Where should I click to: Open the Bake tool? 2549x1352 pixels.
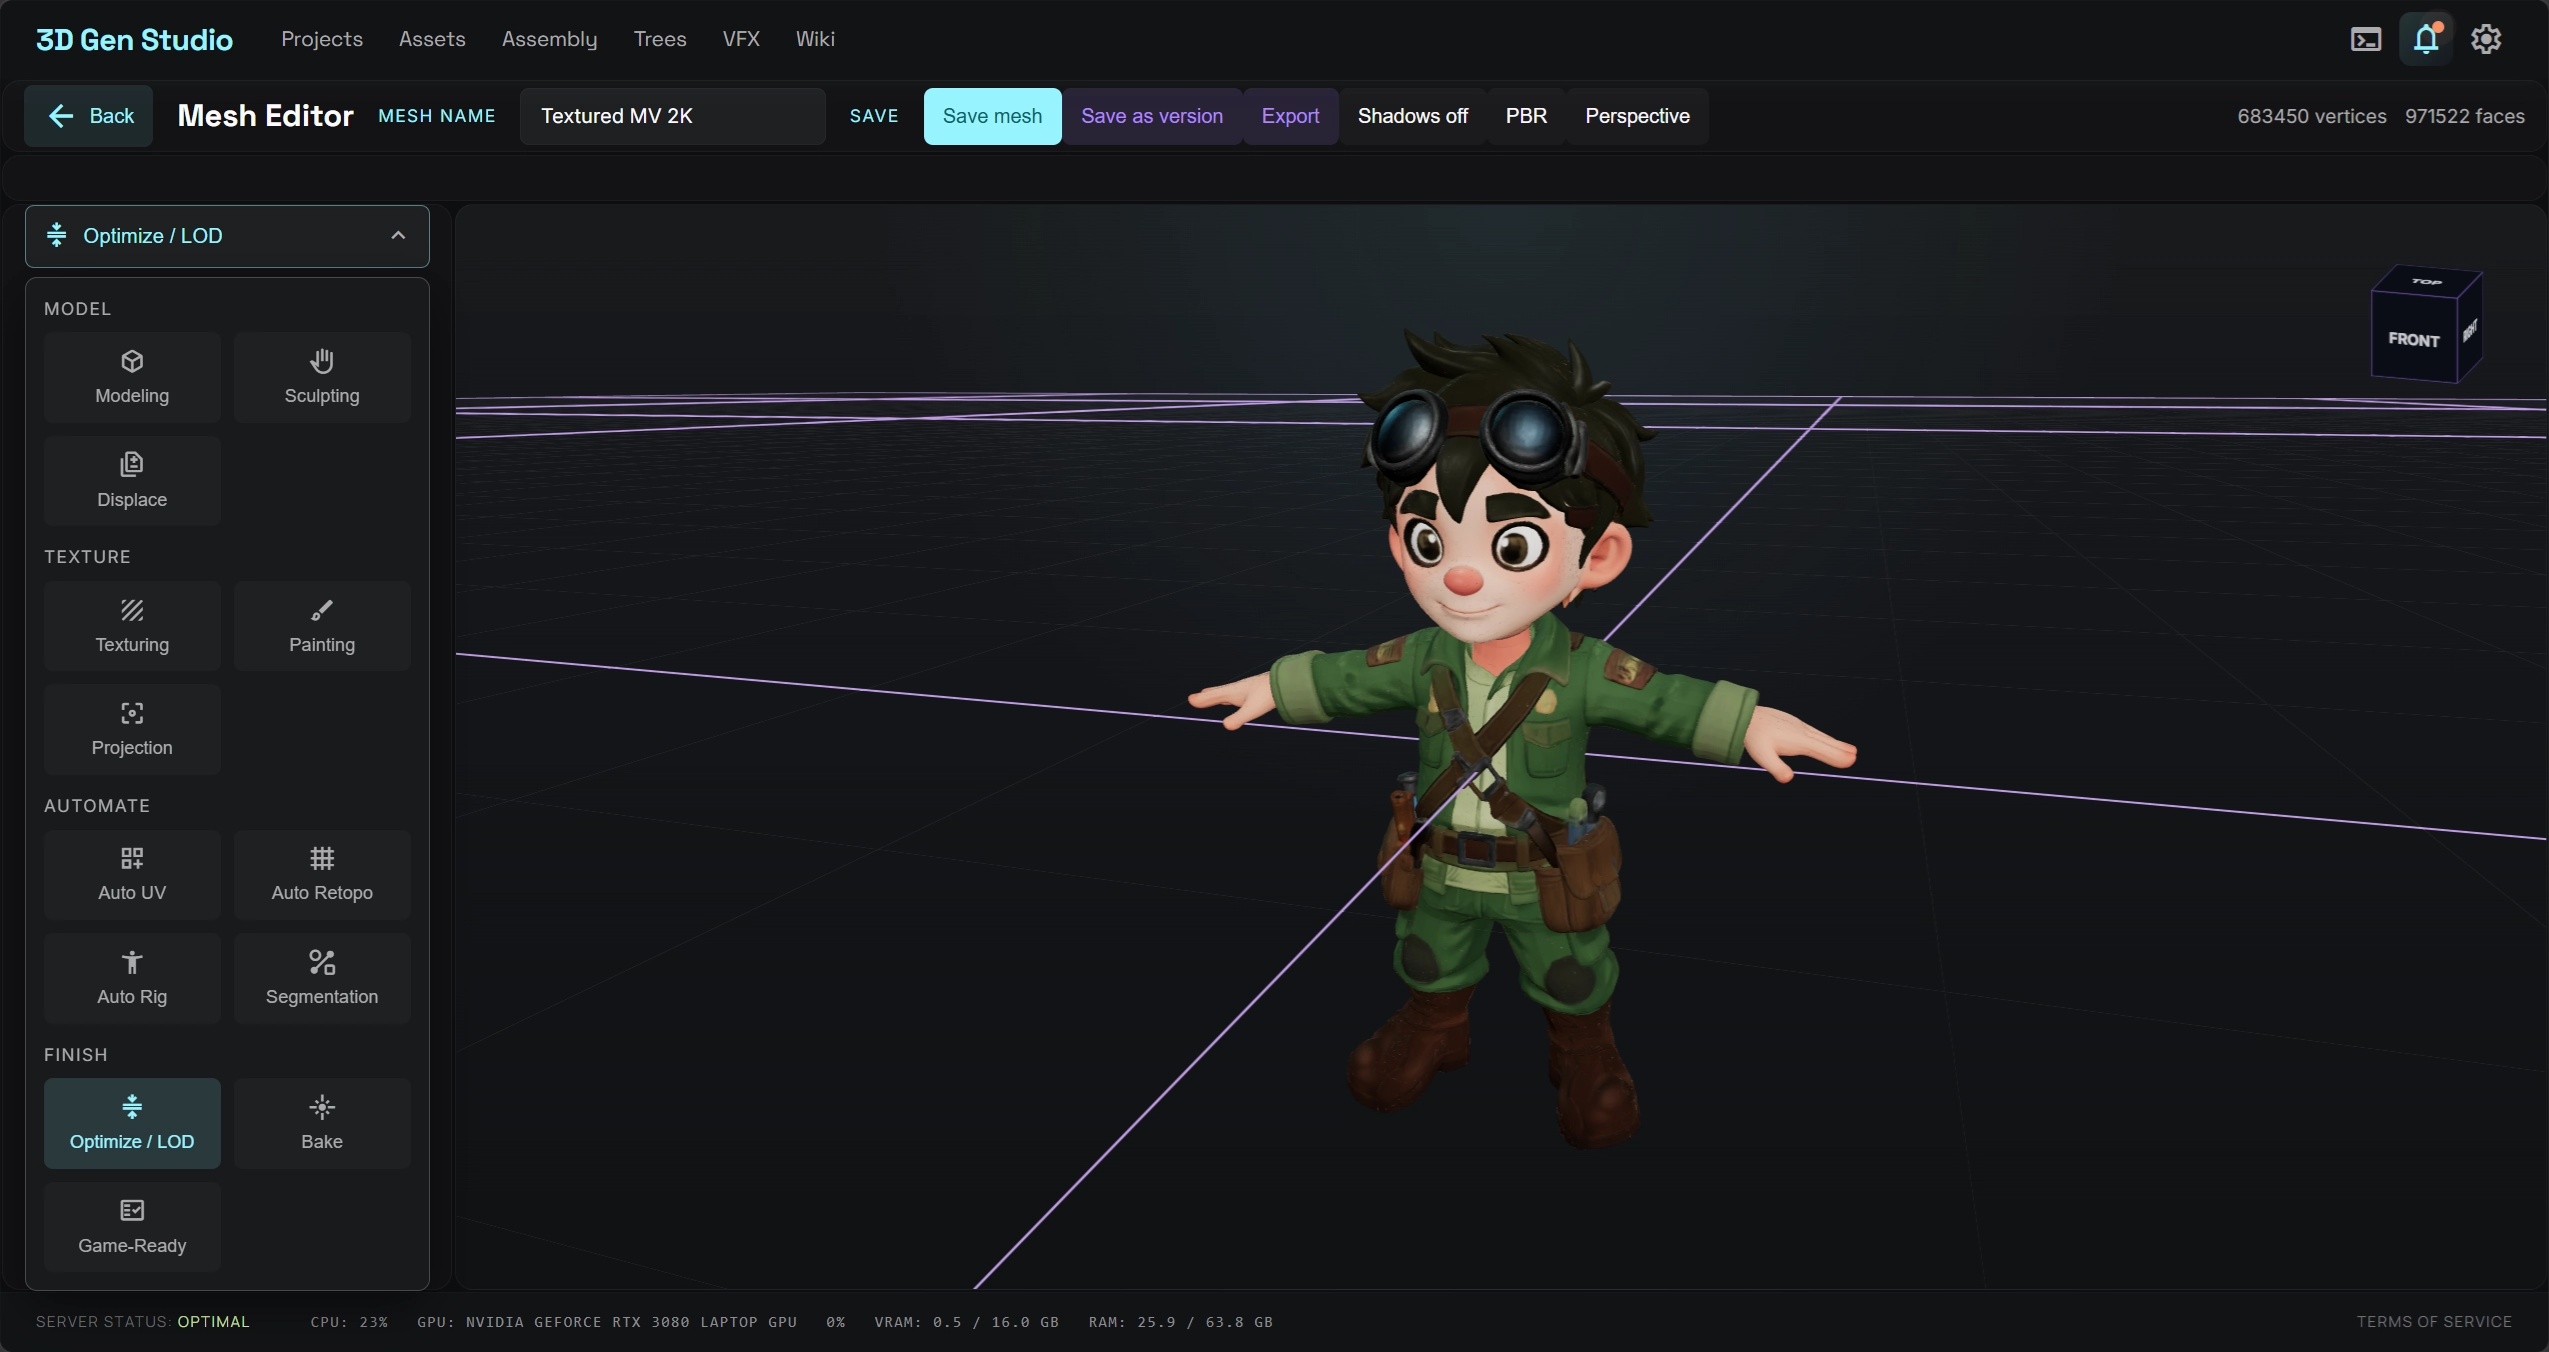point(322,1123)
